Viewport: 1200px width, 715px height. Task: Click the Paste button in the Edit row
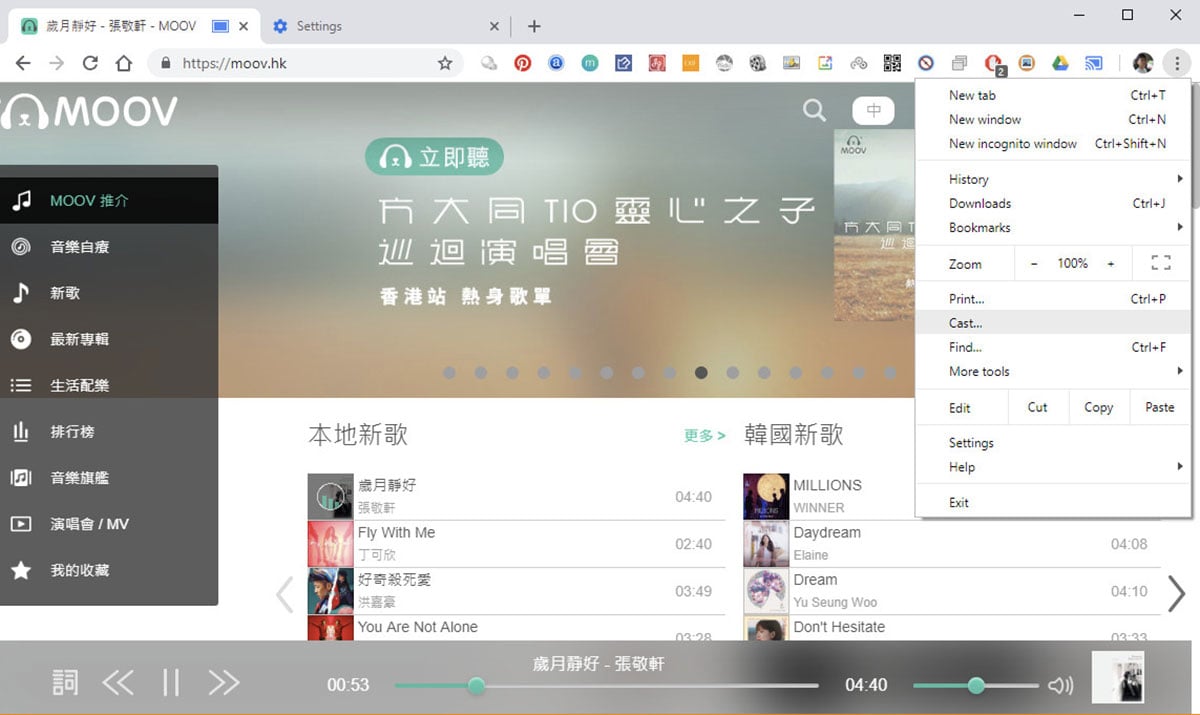click(x=1160, y=407)
